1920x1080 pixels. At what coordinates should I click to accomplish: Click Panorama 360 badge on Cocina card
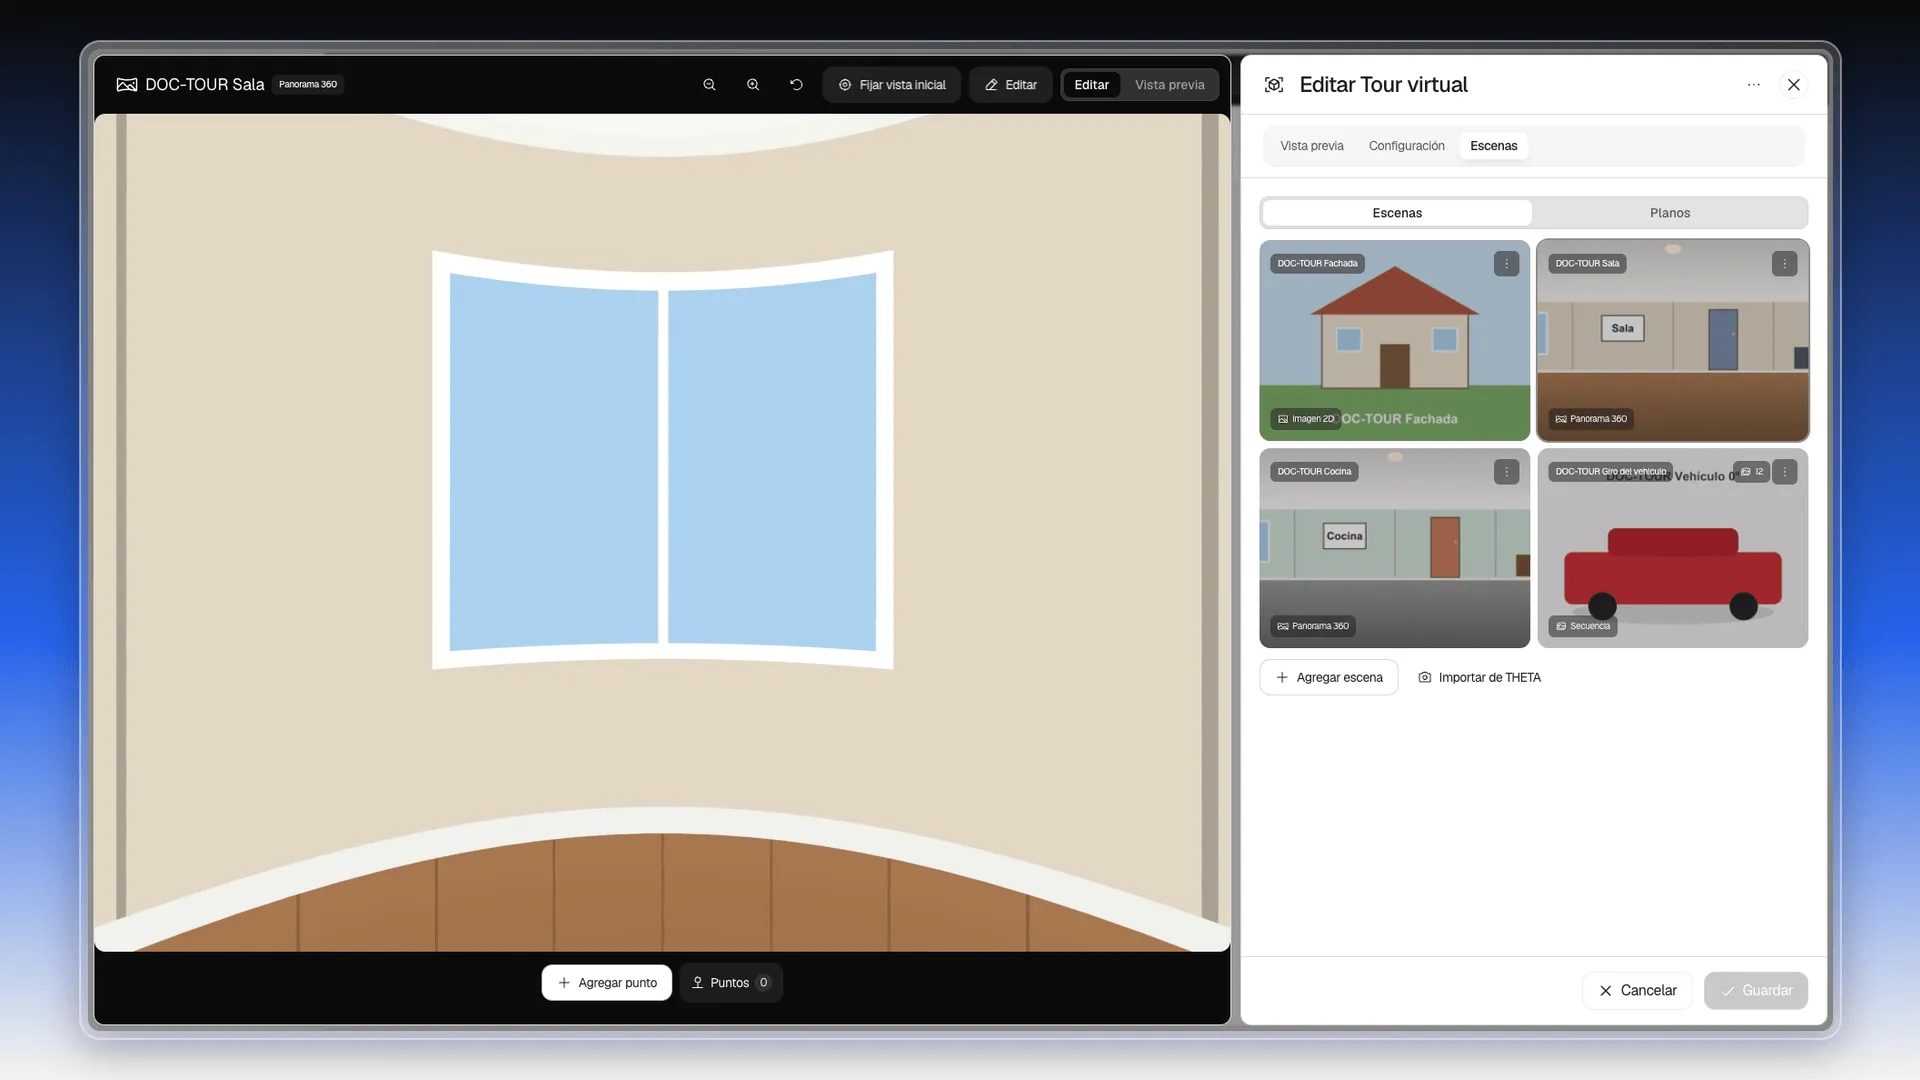click(1313, 626)
